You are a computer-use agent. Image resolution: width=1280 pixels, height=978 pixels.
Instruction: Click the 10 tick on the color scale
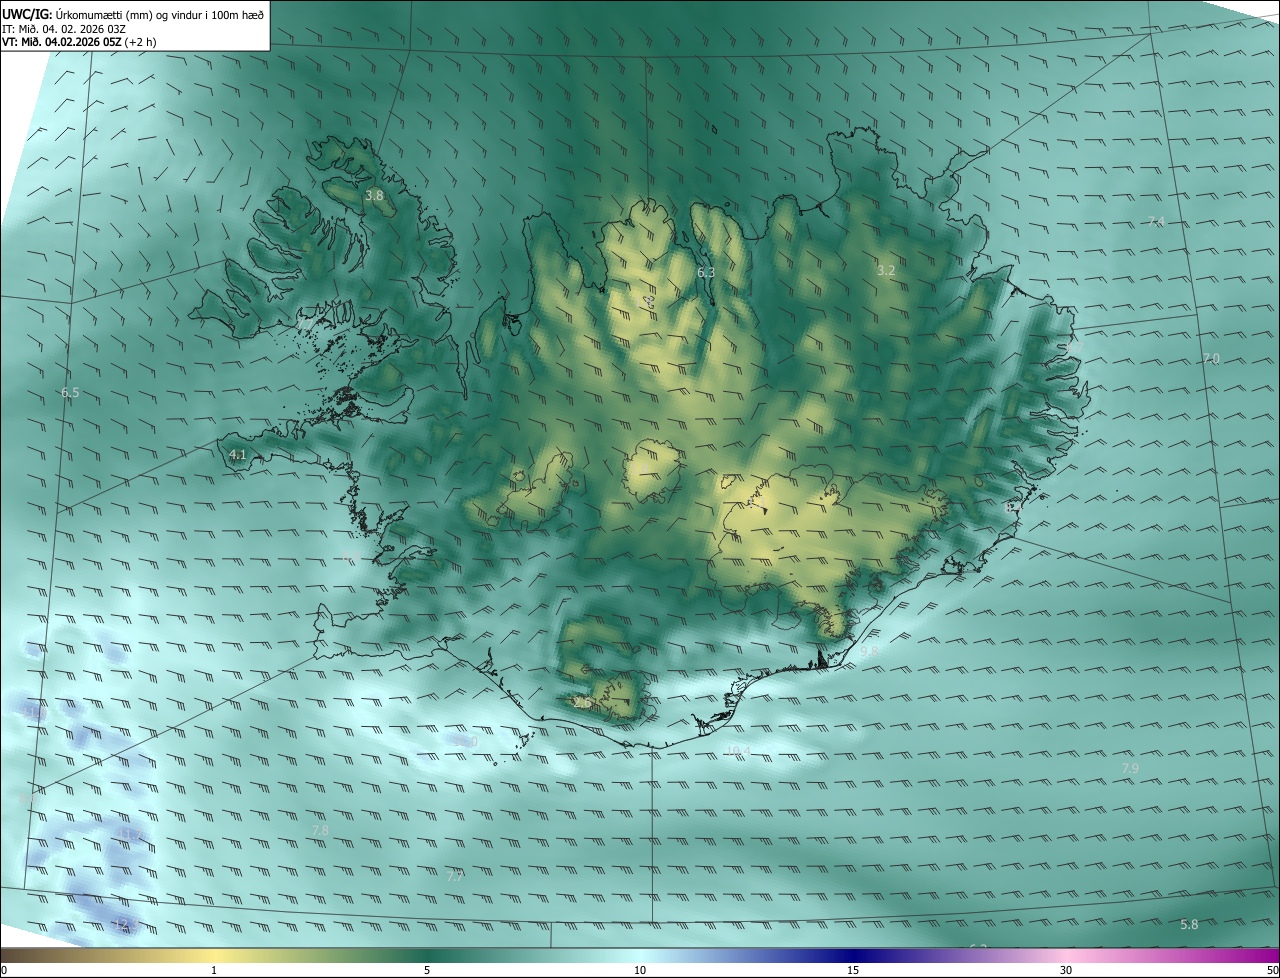640,970
